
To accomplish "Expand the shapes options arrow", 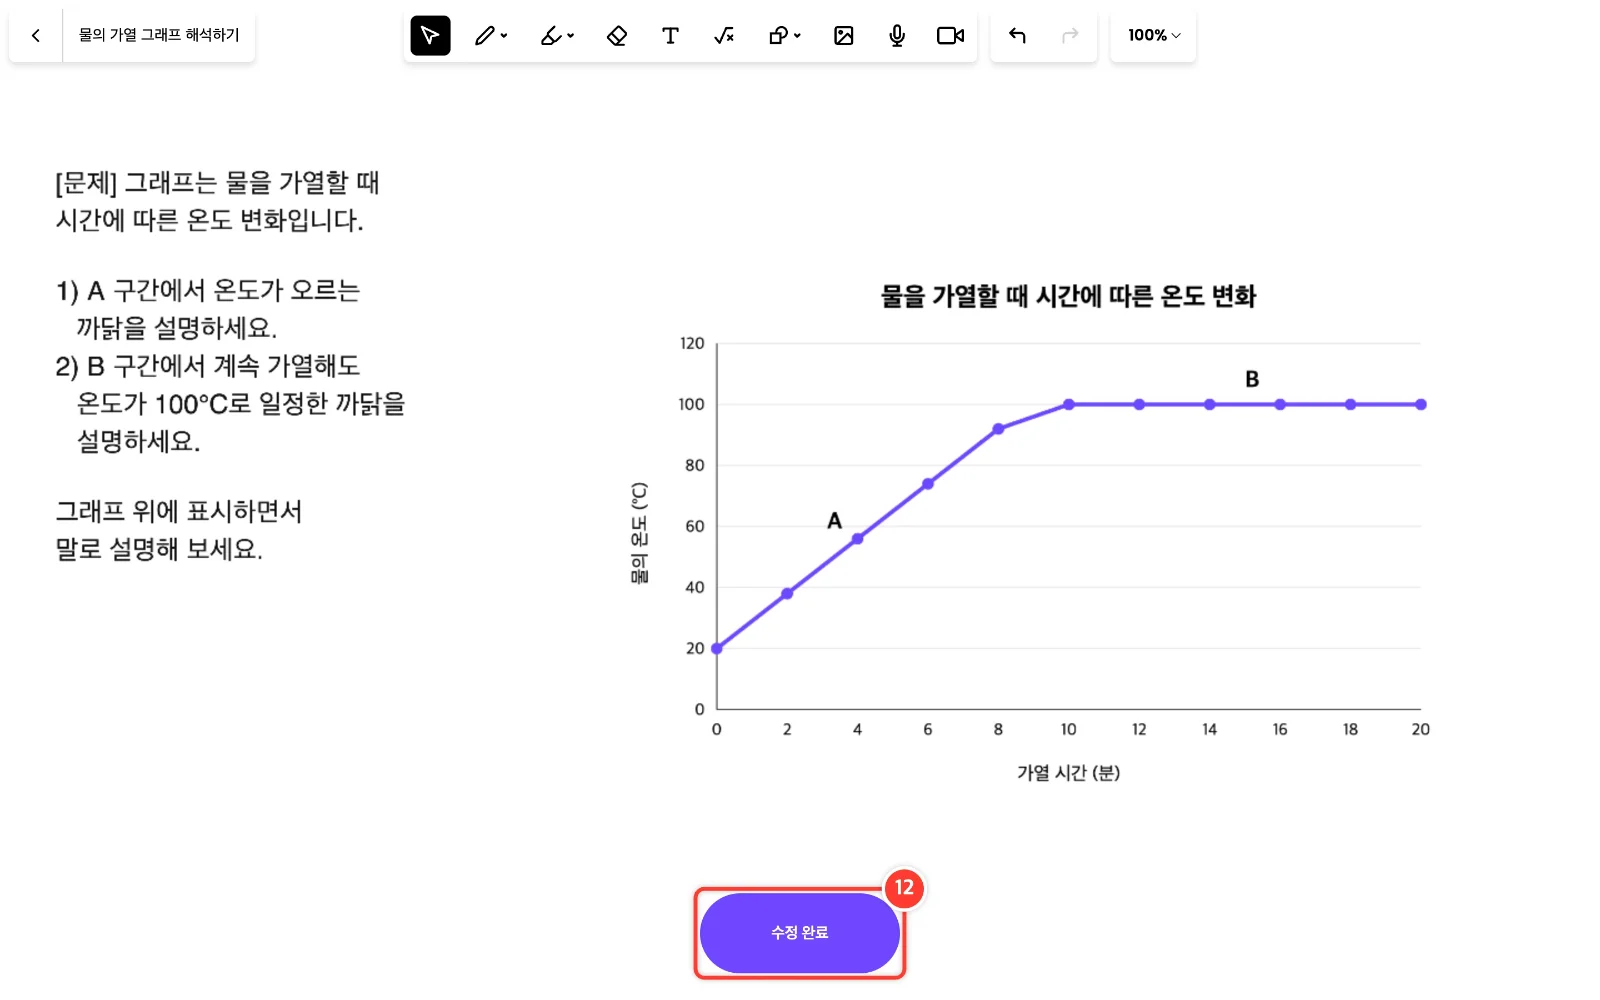I will pyautogui.click(x=797, y=36).
